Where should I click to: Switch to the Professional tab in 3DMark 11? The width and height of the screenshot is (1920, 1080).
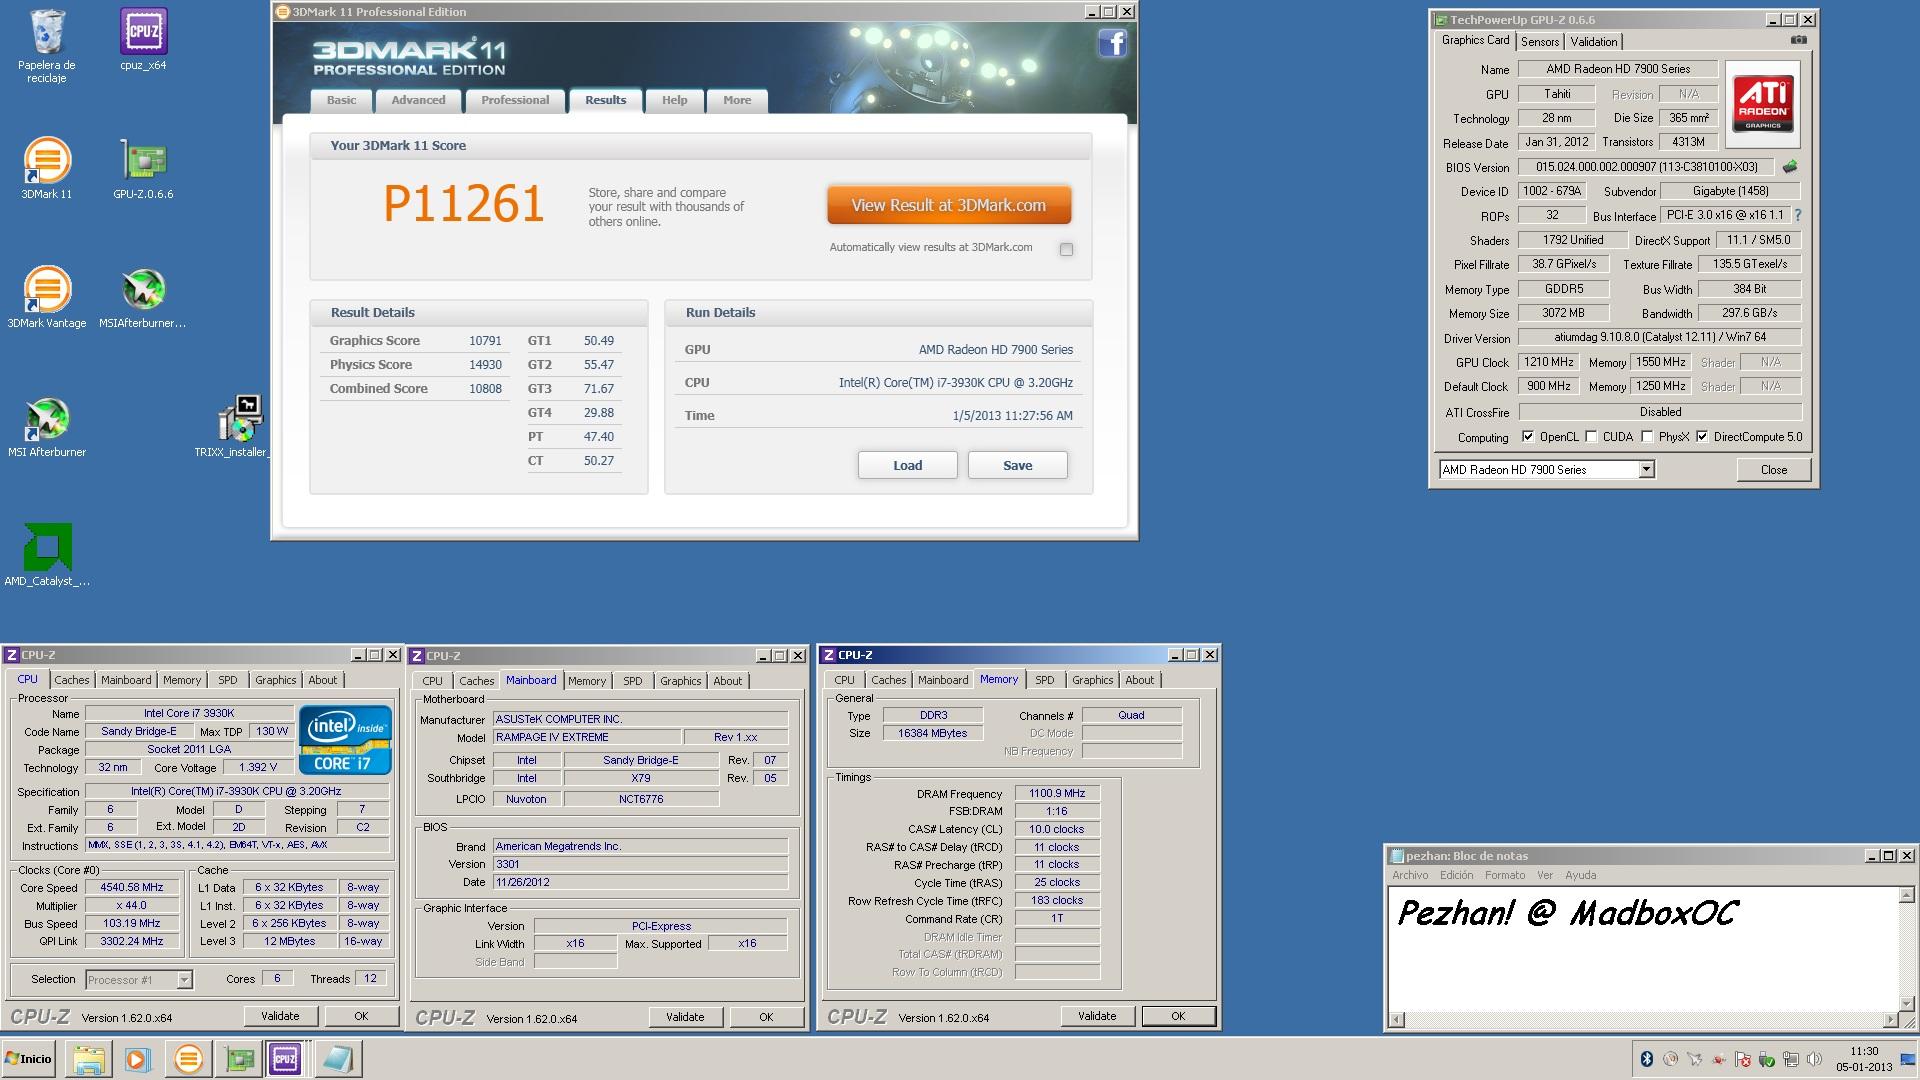coord(515,100)
